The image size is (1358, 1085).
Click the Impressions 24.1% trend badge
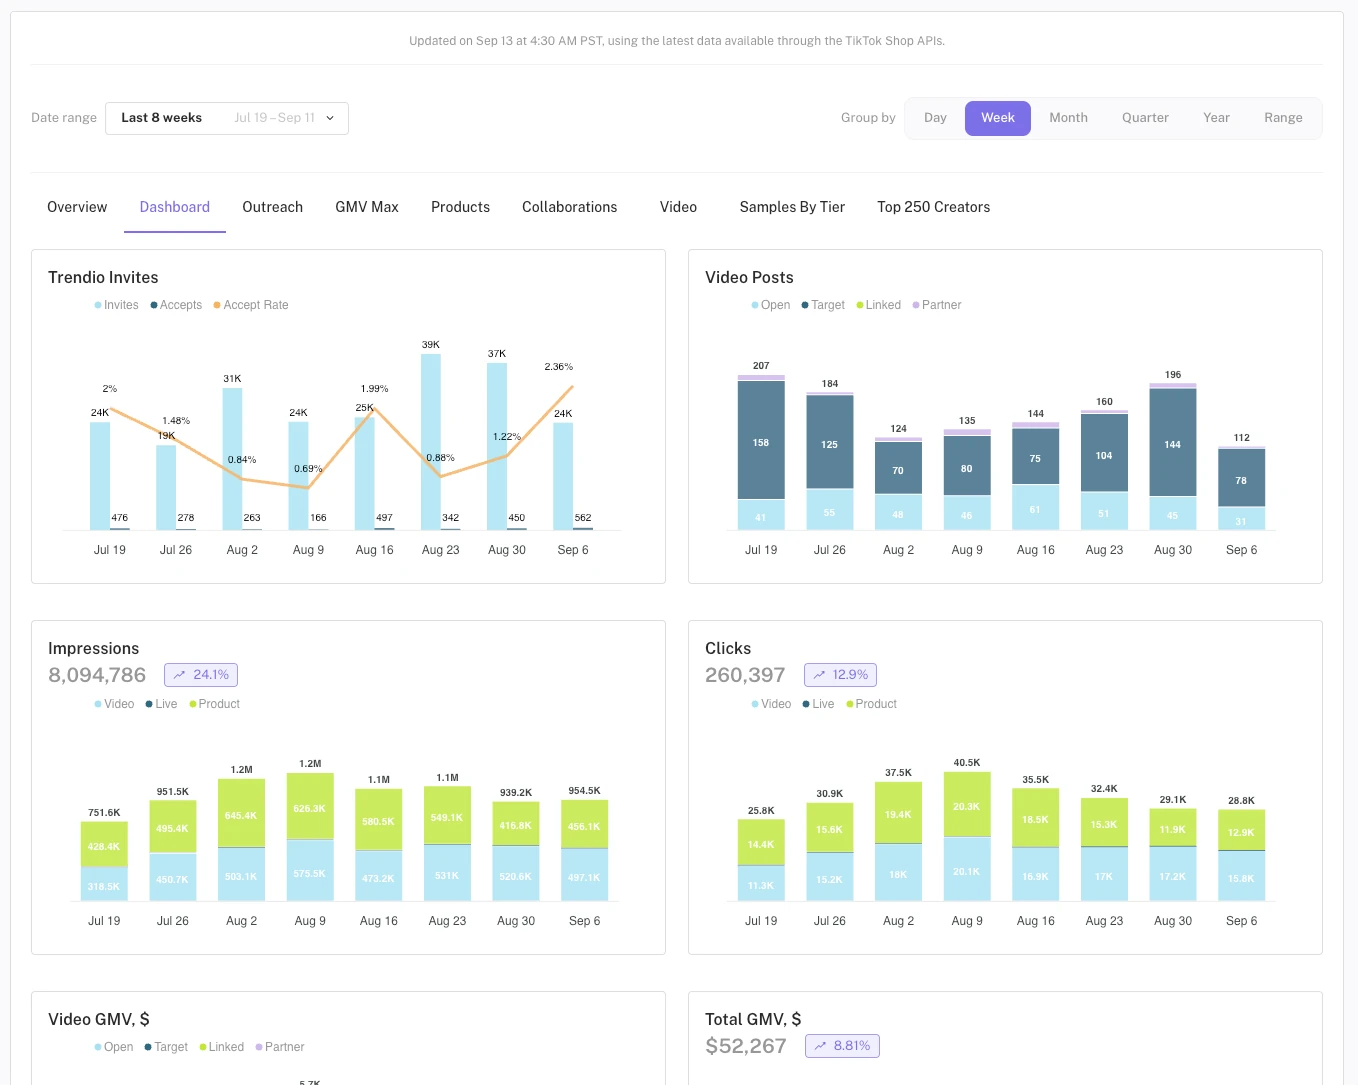coord(201,675)
